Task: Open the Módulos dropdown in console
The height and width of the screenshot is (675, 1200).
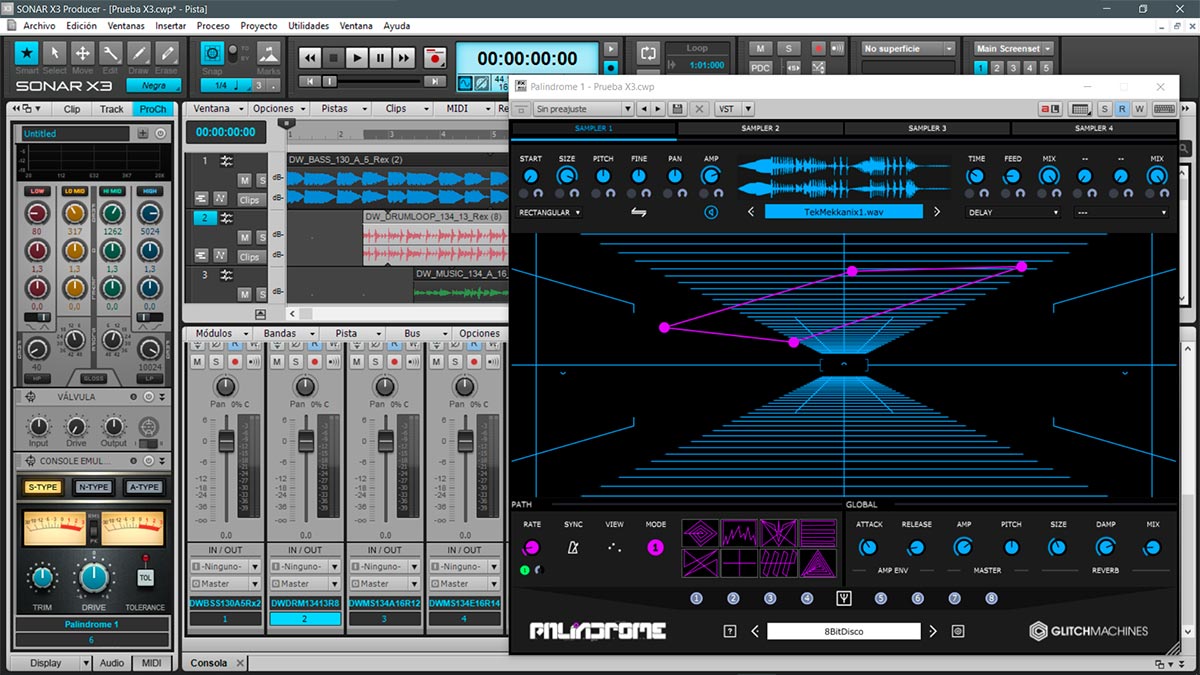Action: [219, 333]
